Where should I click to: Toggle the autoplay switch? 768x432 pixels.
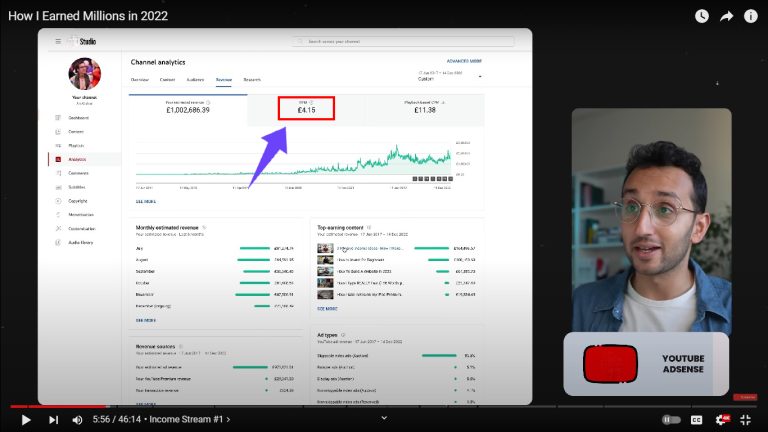671,420
